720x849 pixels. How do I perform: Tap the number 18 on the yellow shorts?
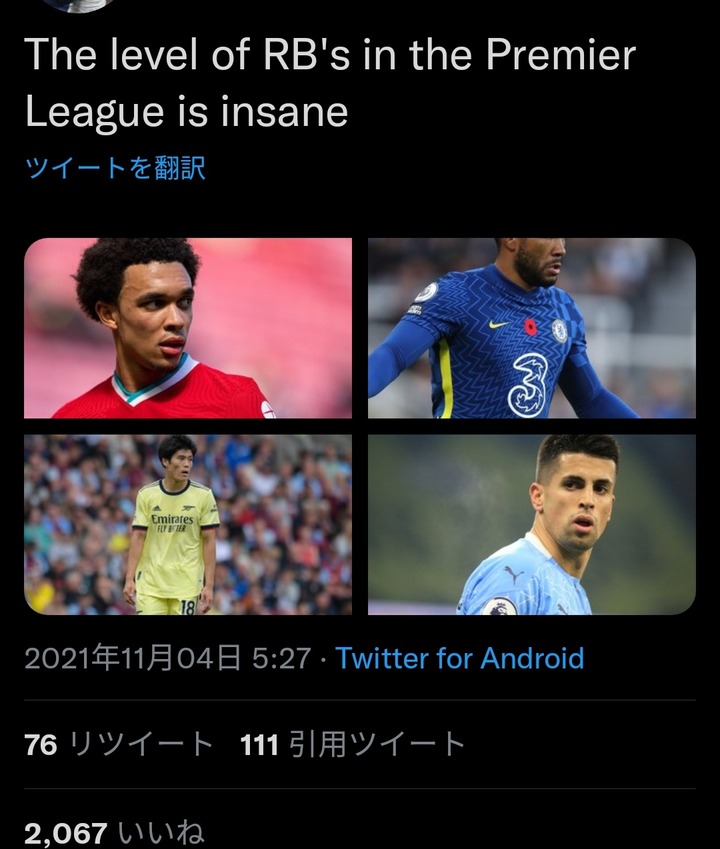click(x=185, y=606)
